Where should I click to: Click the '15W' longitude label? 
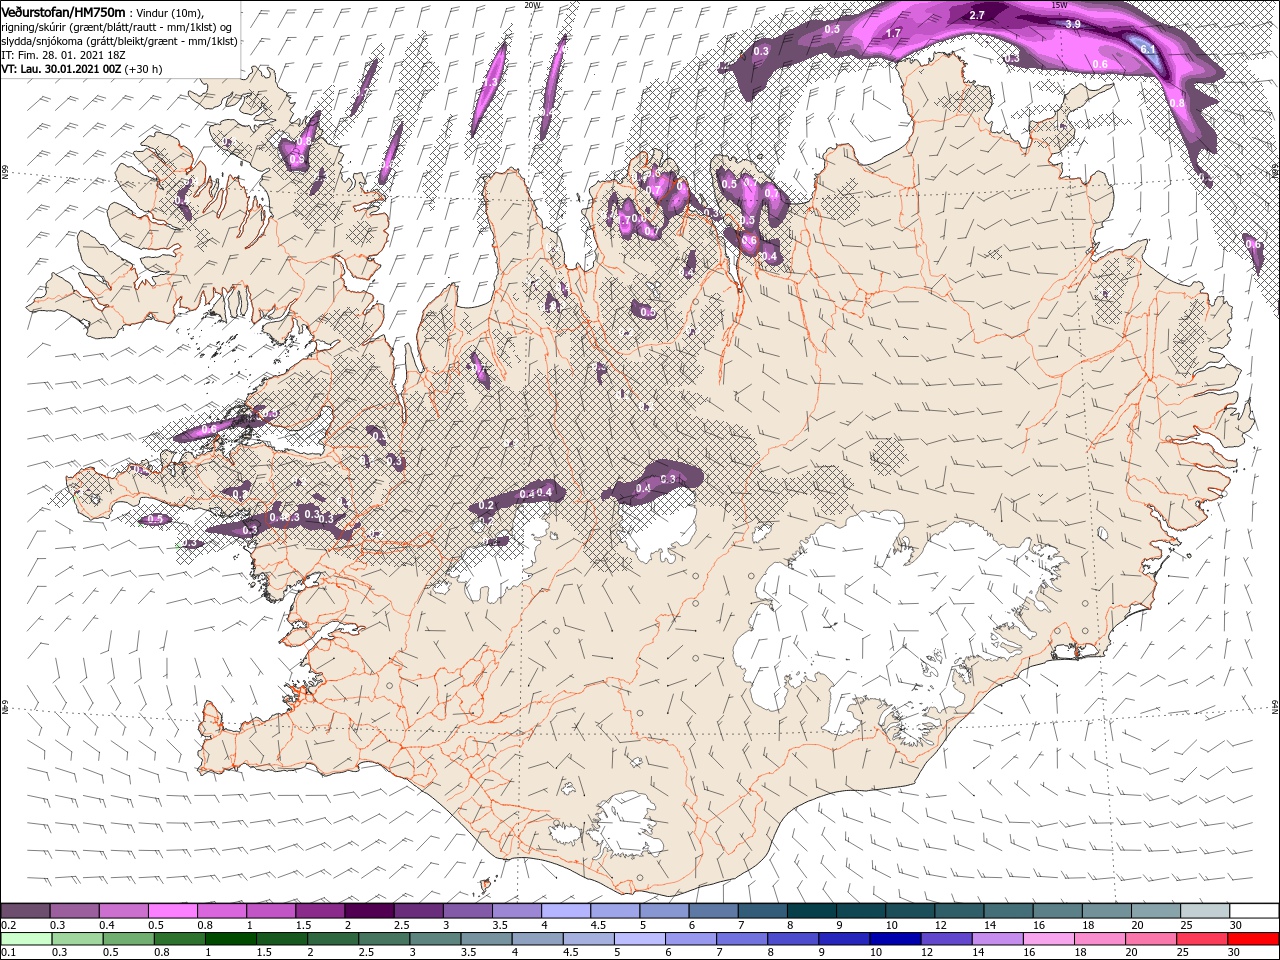(1059, 4)
